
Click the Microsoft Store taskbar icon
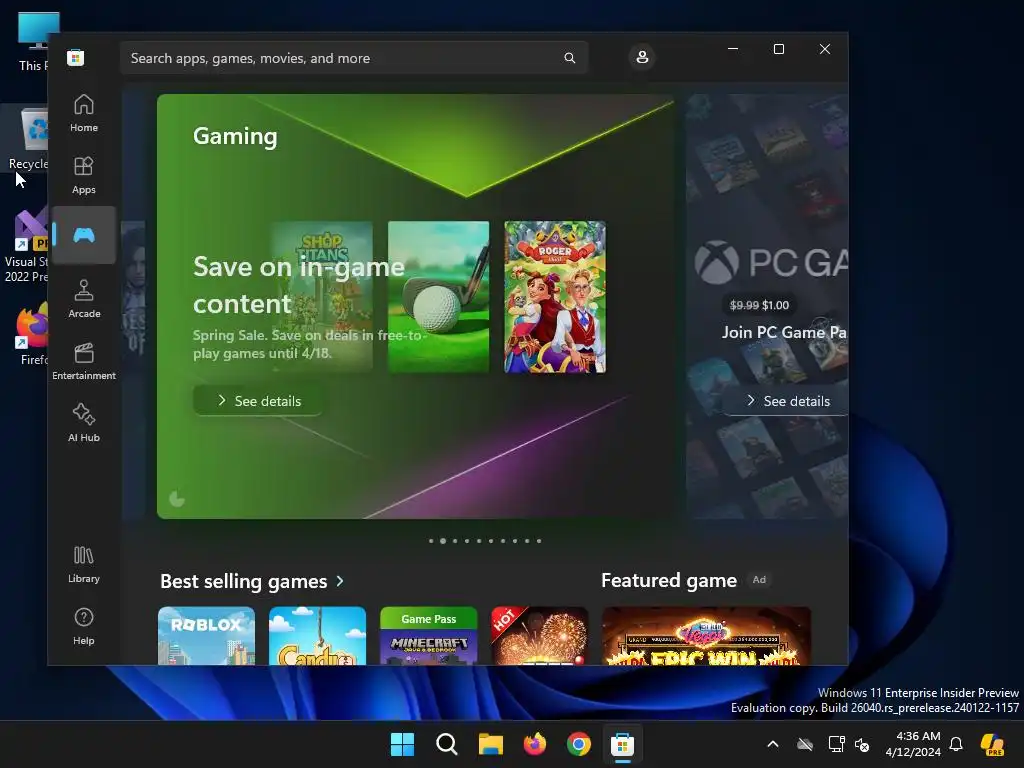tap(622, 744)
